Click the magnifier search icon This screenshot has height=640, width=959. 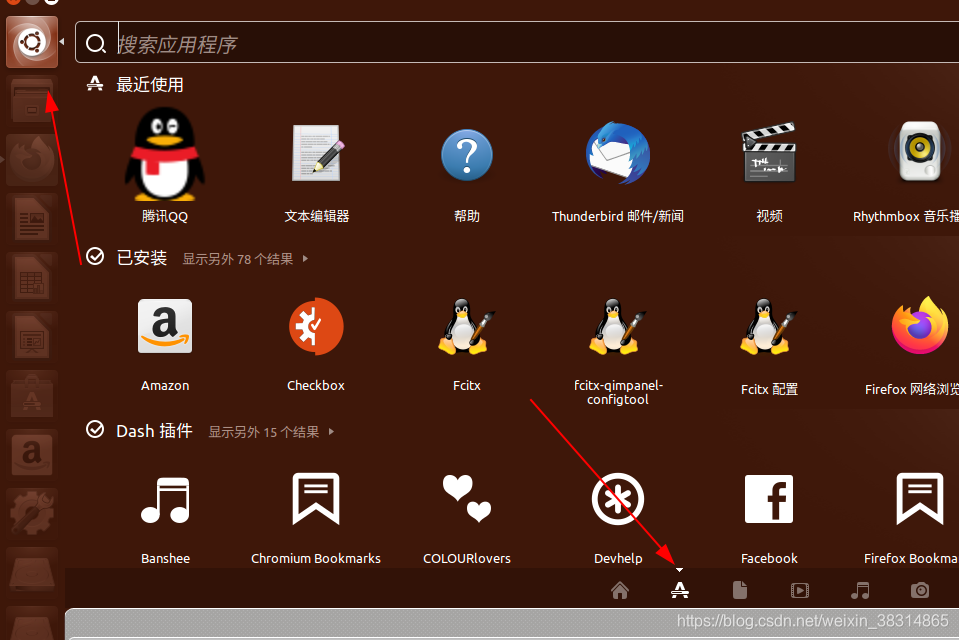(x=96, y=43)
